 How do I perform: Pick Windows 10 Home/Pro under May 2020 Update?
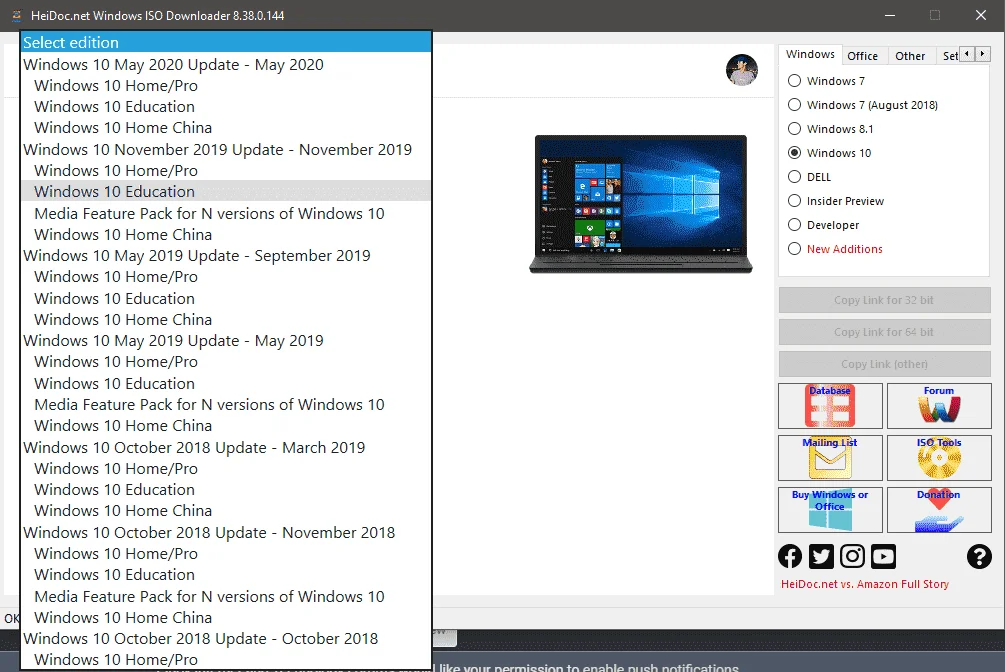pos(226,86)
